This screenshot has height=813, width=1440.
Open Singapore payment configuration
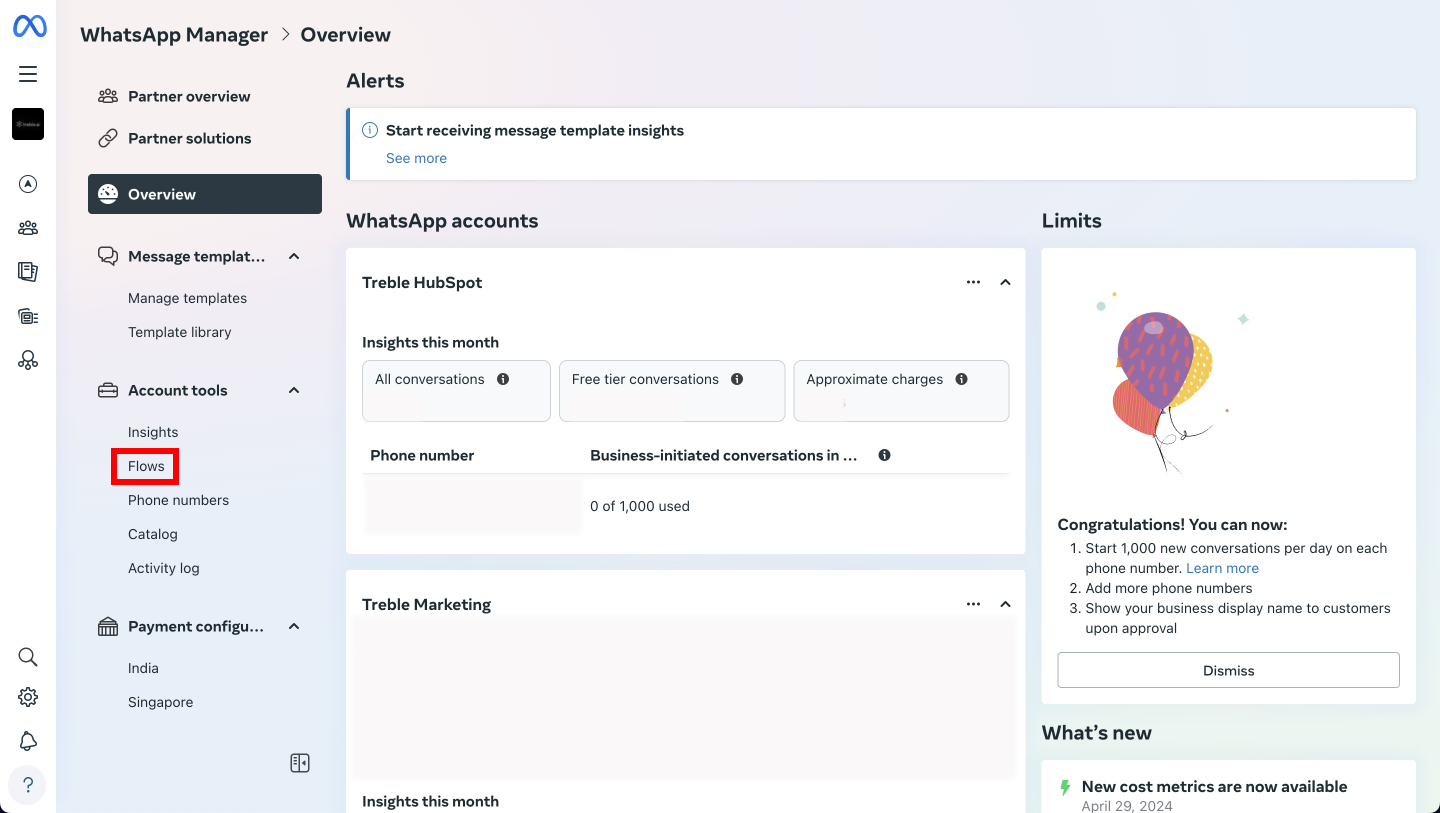(160, 702)
